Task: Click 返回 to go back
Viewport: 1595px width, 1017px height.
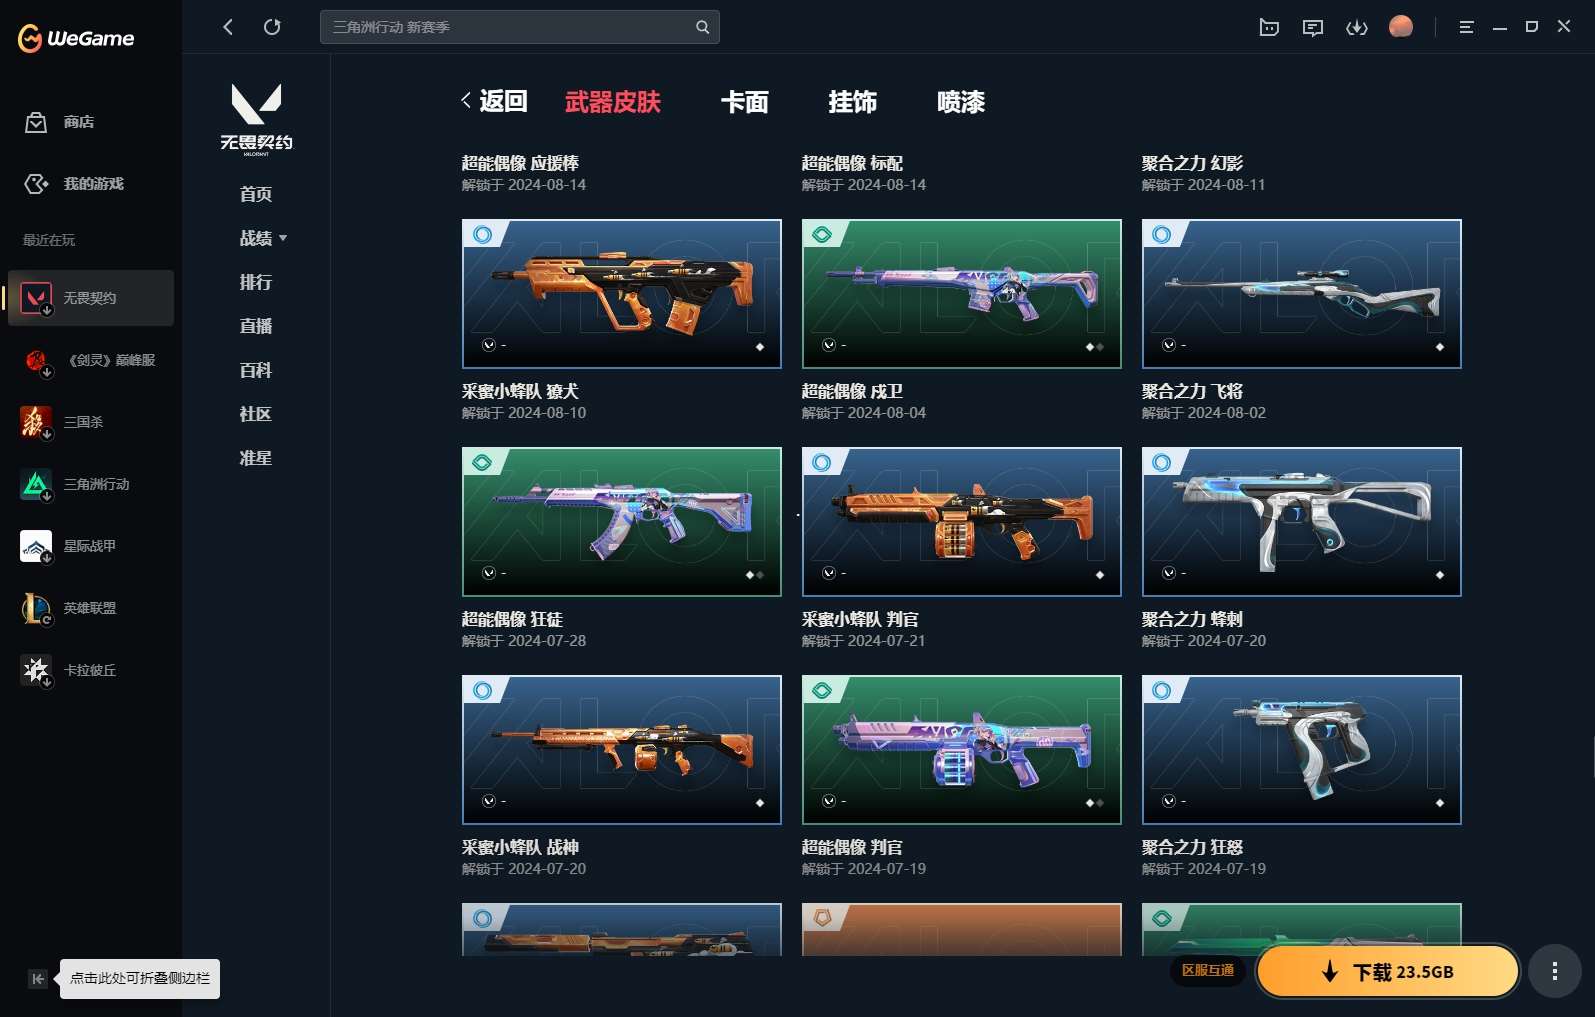Action: coord(494,101)
